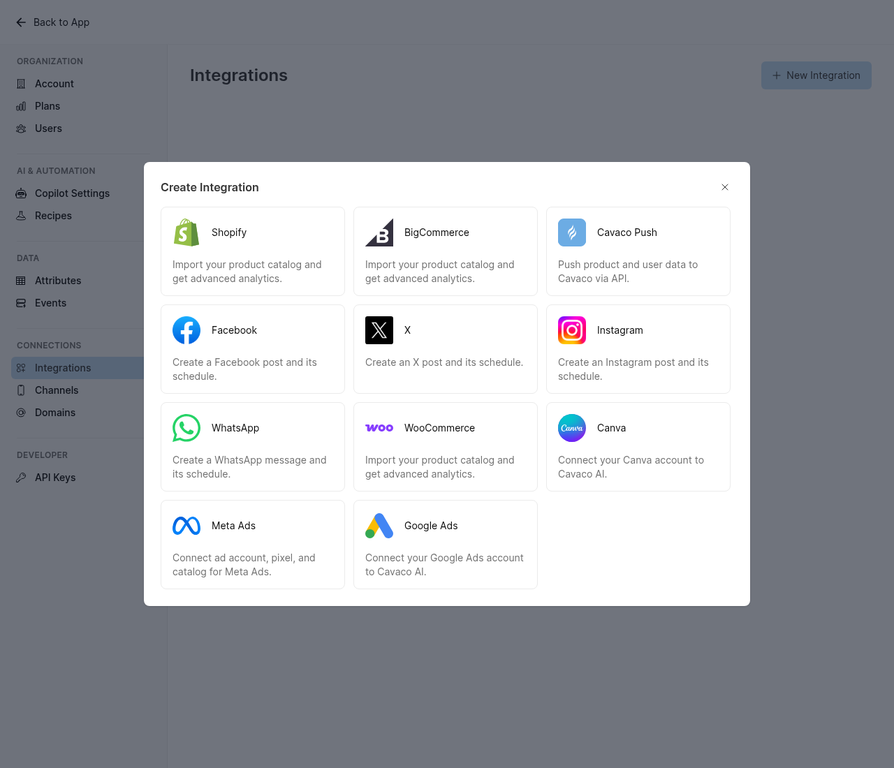Choose the Shopify integration card title
894x768 pixels.
click(229, 232)
